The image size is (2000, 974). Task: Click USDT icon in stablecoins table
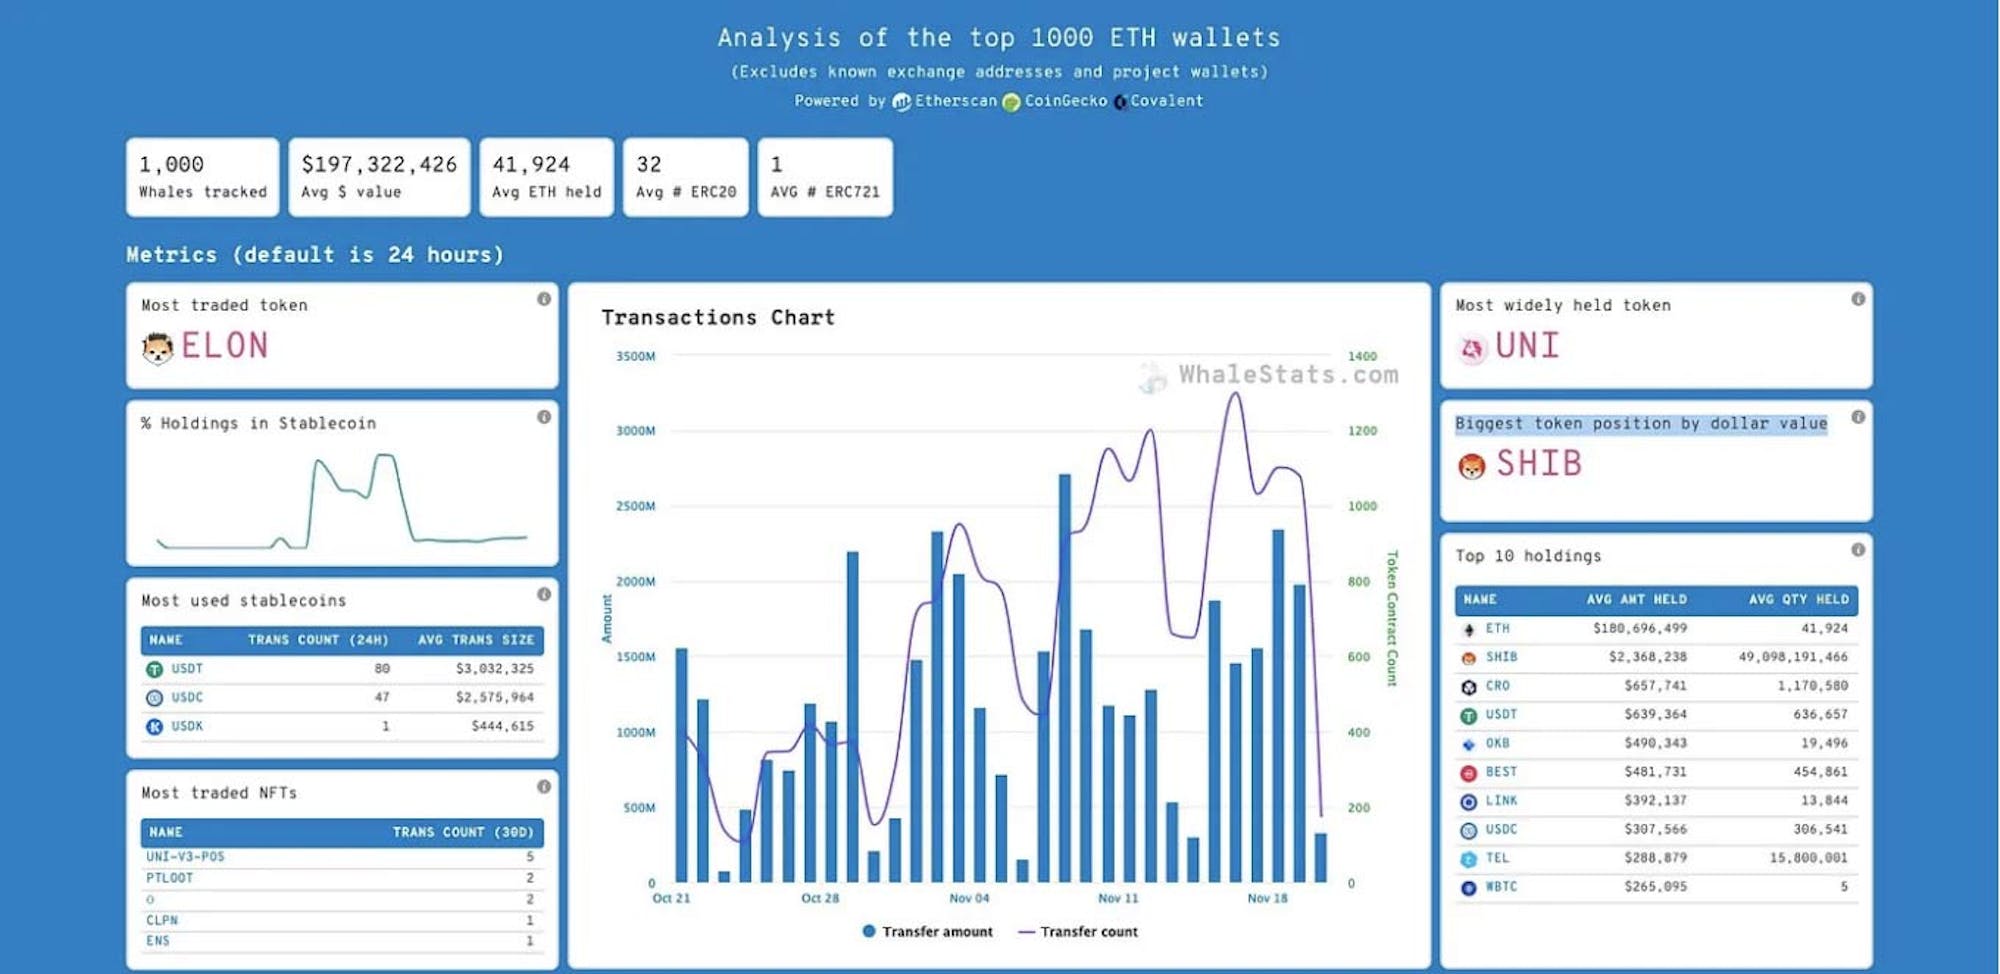pos(154,670)
